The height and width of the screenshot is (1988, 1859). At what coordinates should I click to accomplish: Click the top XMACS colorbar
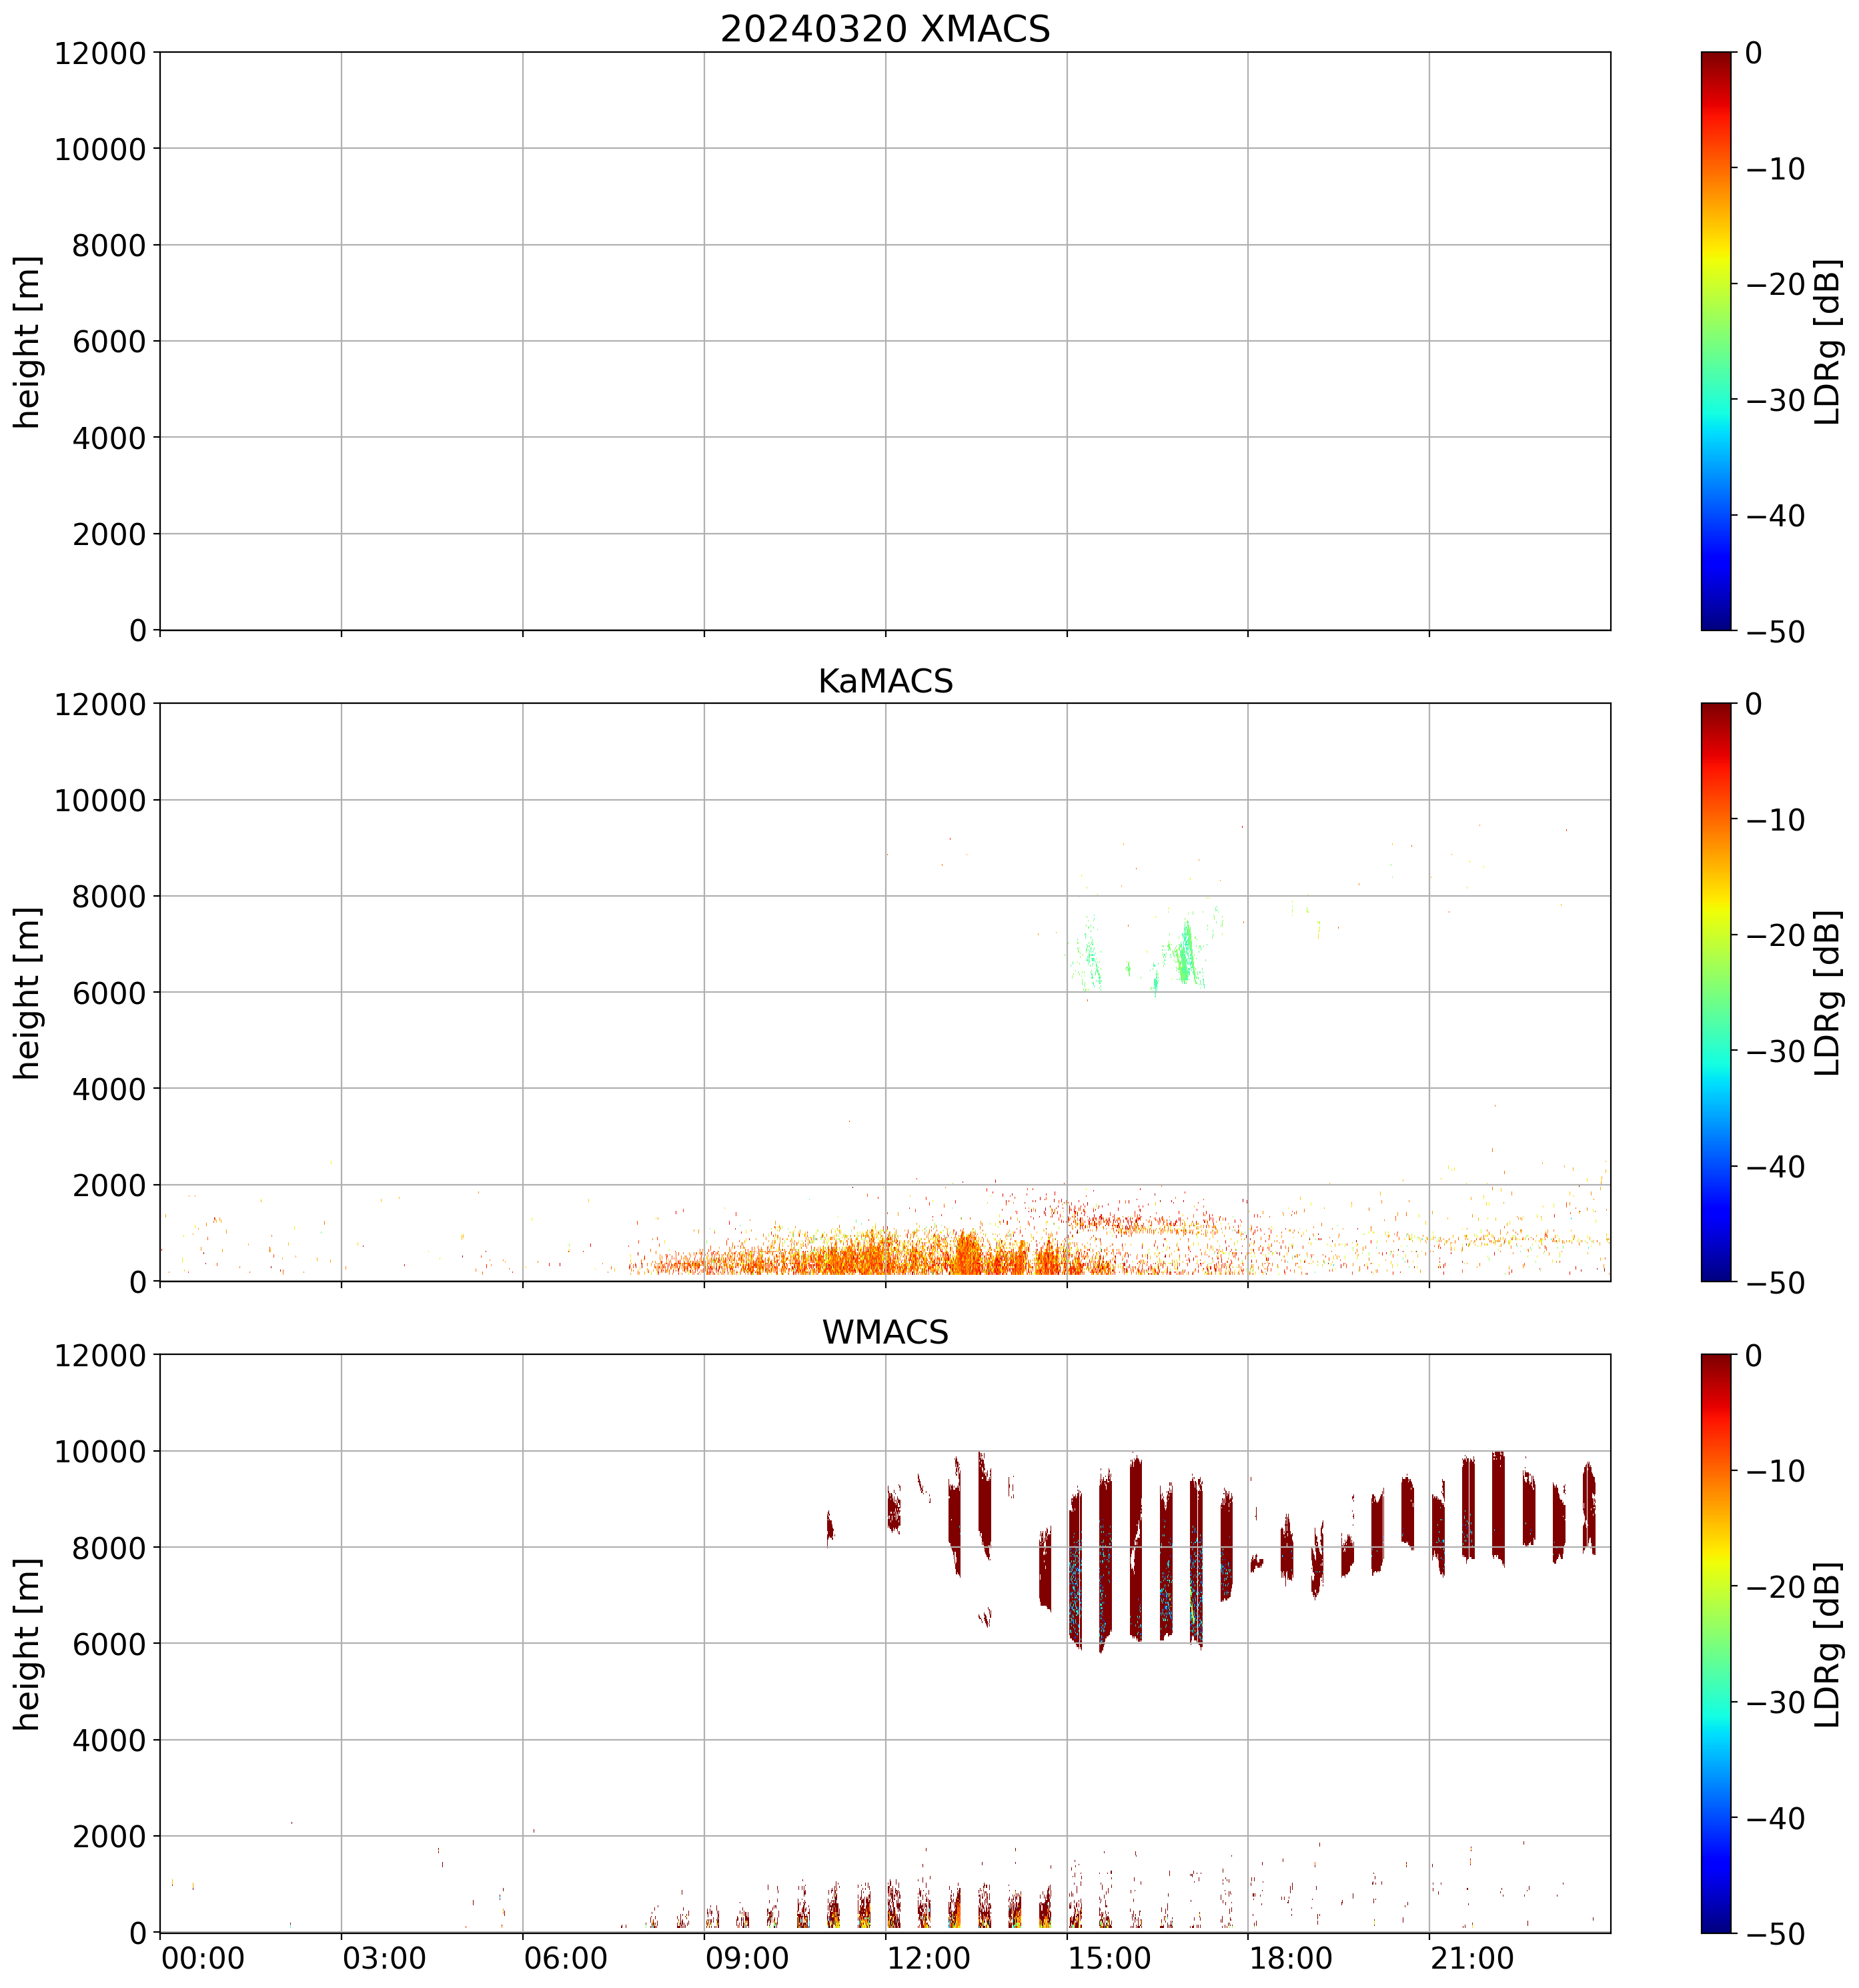coord(1715,340)
